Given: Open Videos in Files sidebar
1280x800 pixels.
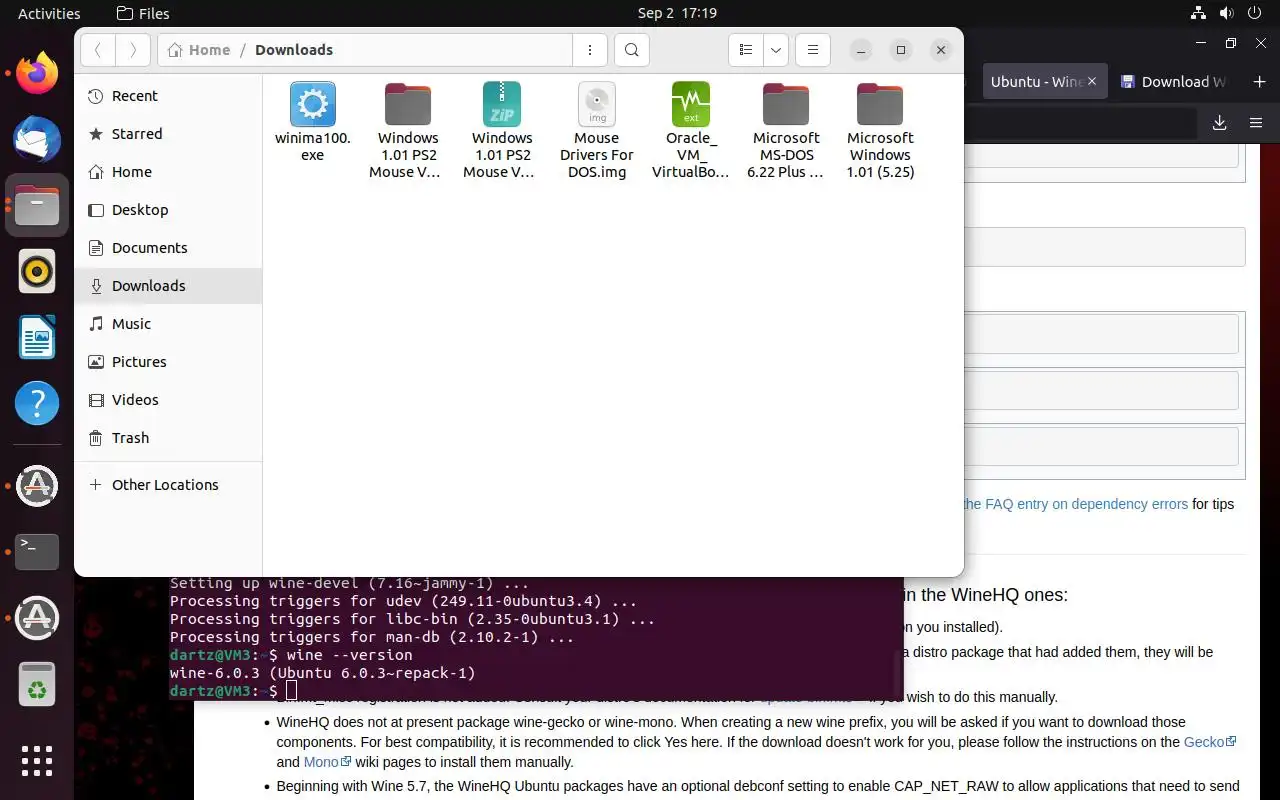Looking at the screenshot, I should pyautogui.click(x=168, y=400).
